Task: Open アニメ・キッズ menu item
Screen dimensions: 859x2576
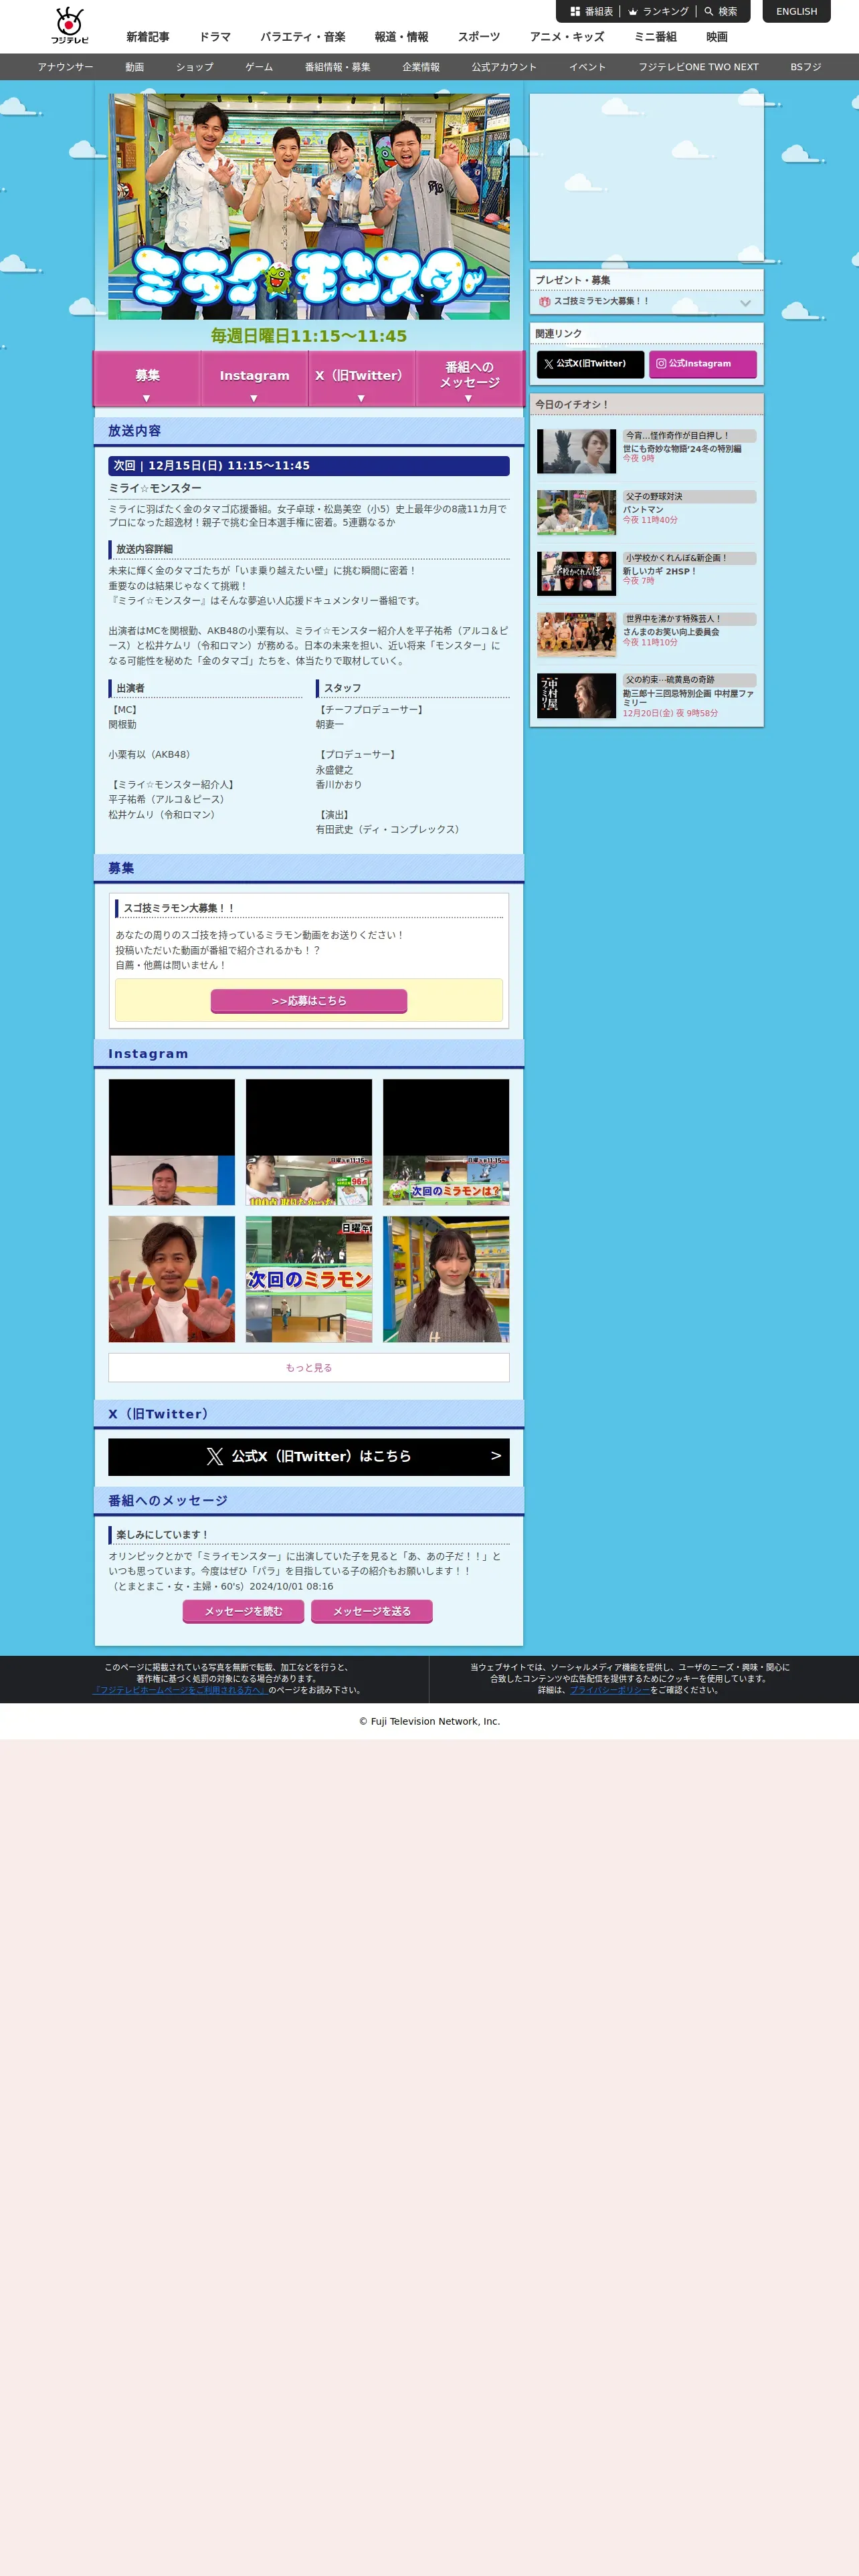Action: 567,37
